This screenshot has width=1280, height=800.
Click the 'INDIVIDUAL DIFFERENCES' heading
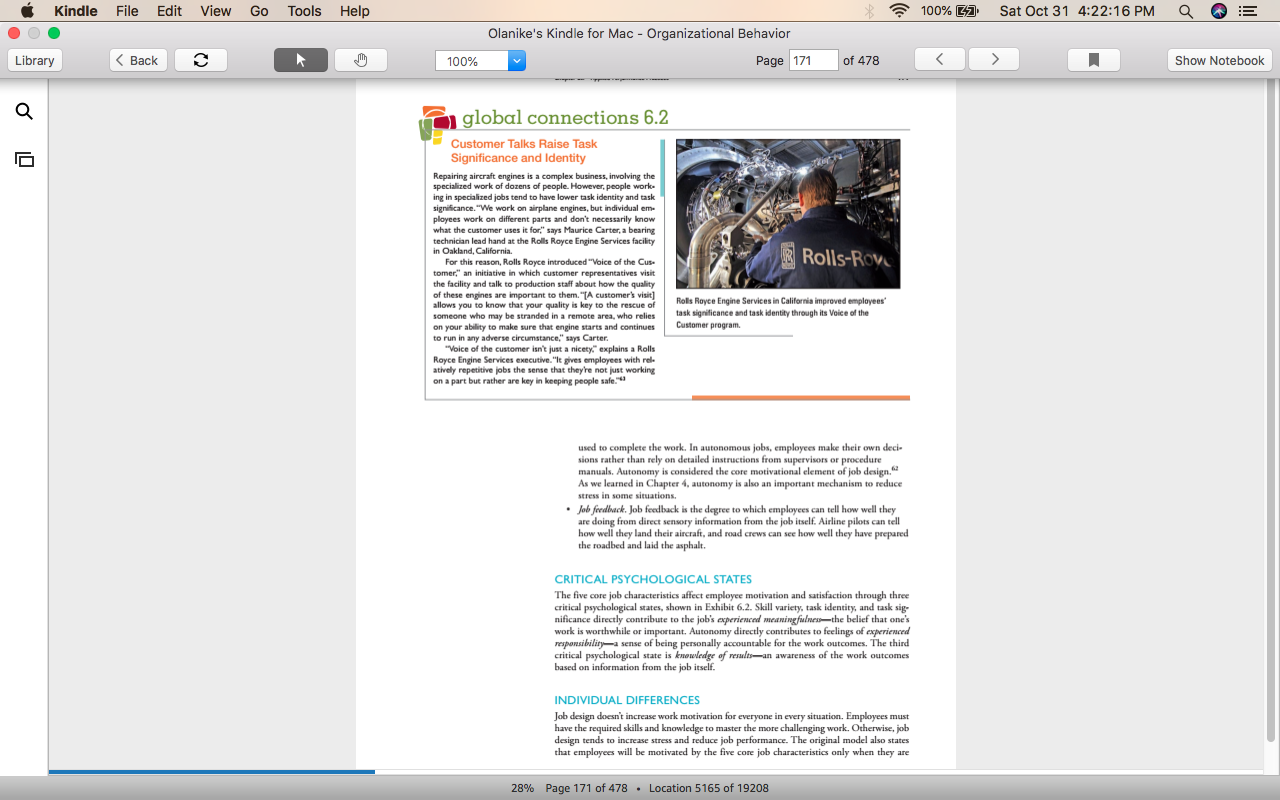point(627,700)
